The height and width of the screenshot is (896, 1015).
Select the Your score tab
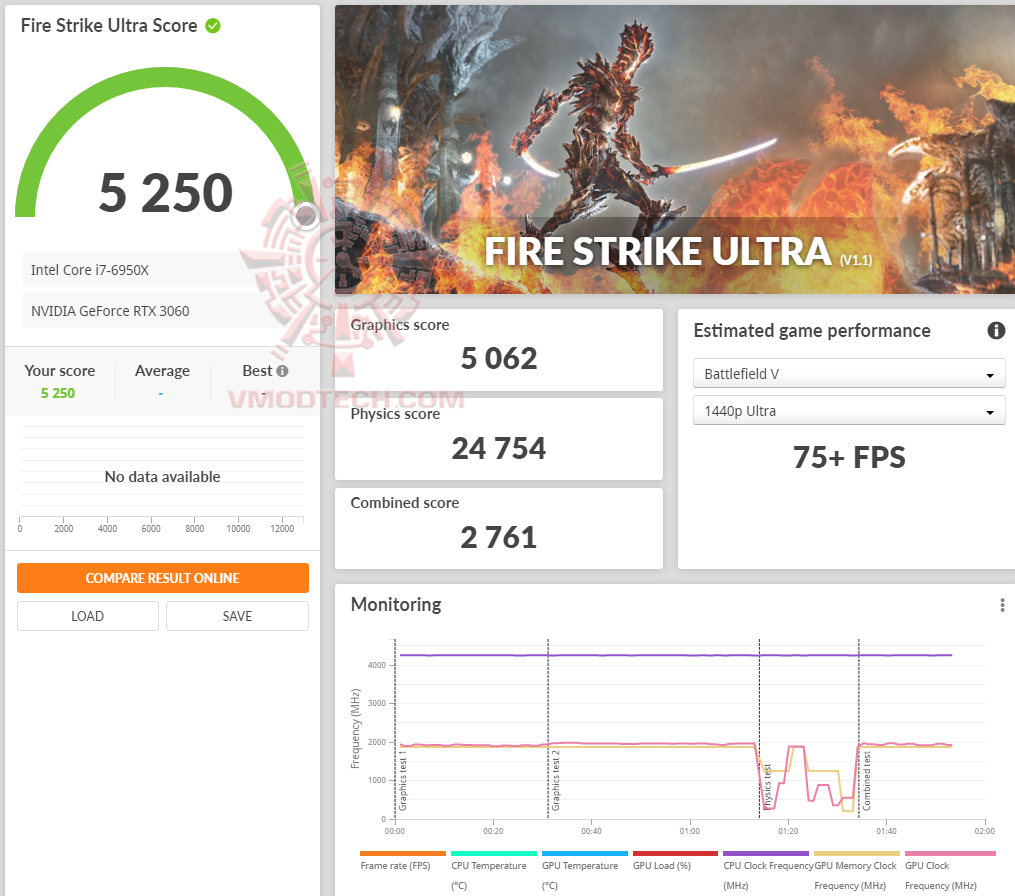(60, 370)
